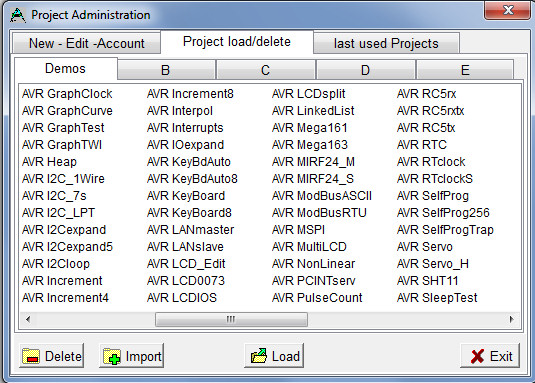Switch to the New - Edit -Account tab
Image resolution: width=535 pixels, height=383 pixels.
[x=87, y=43]
